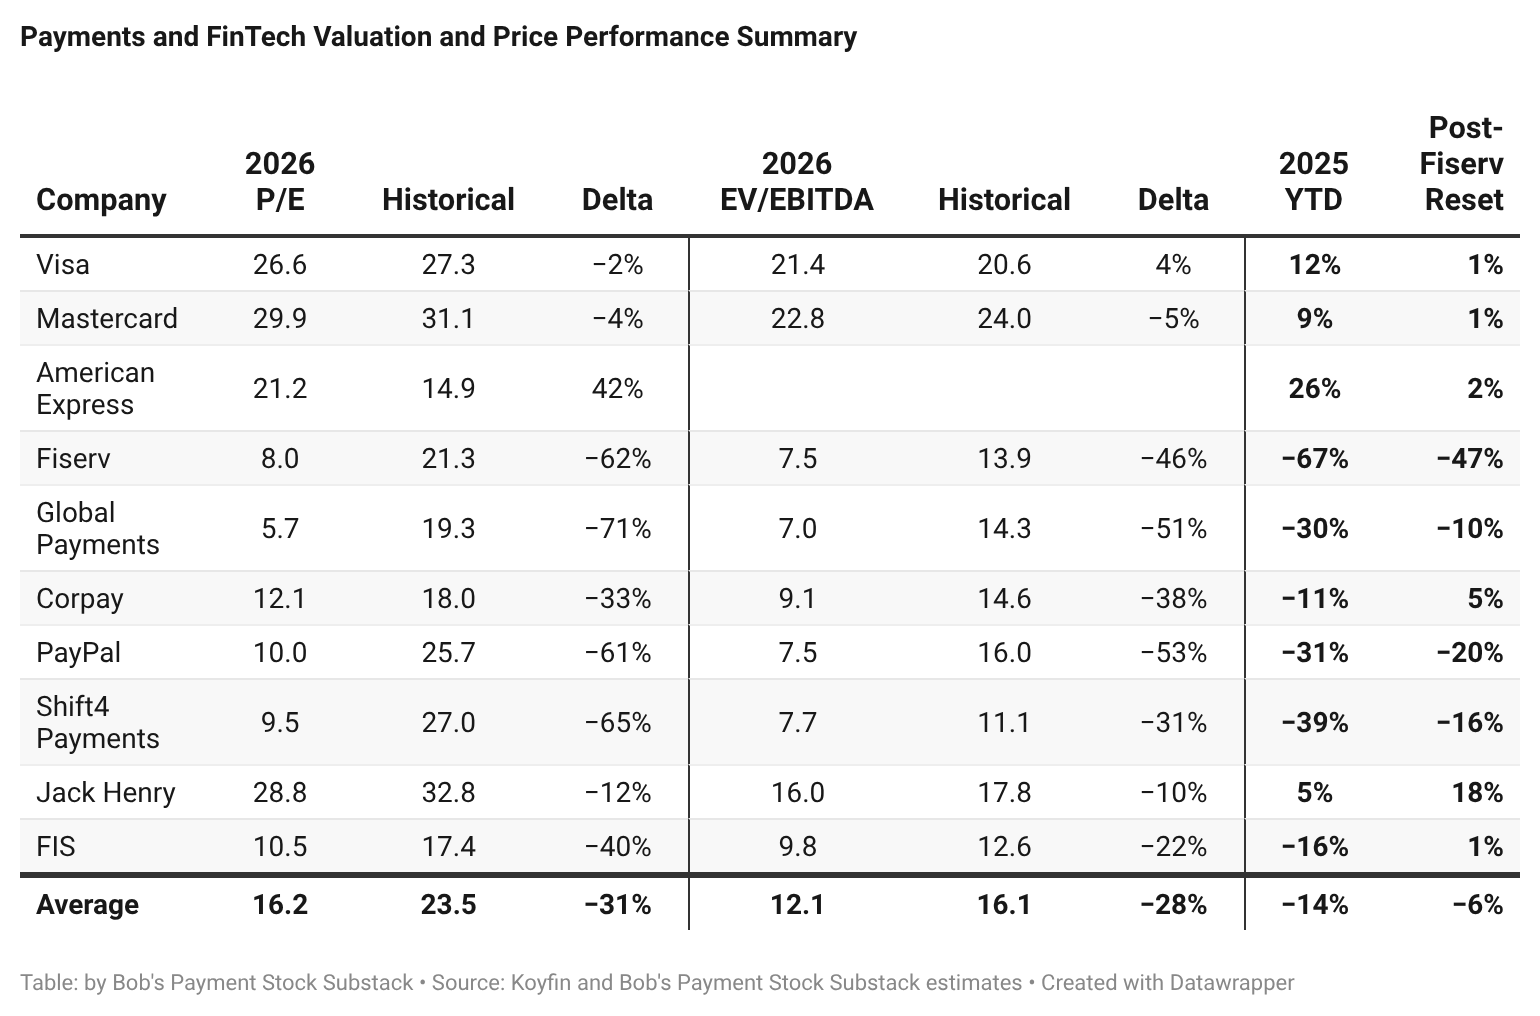Select the Fiserv company cell
Image resolution: width=1540 pixels, height=1016 pixels.
point(73,458)
